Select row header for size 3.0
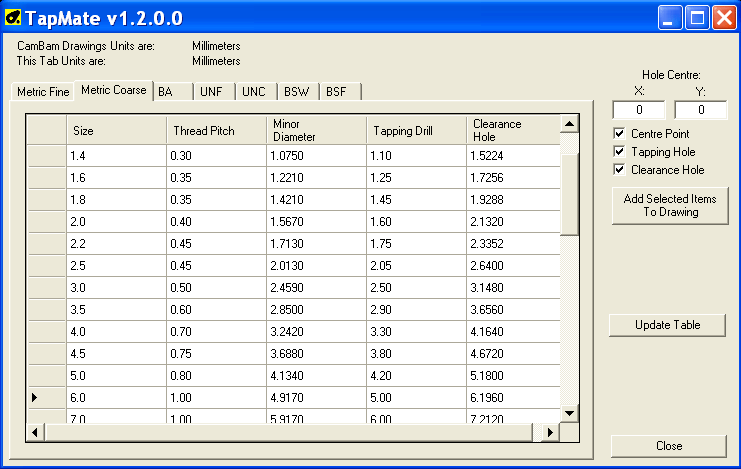 (46, 287)
